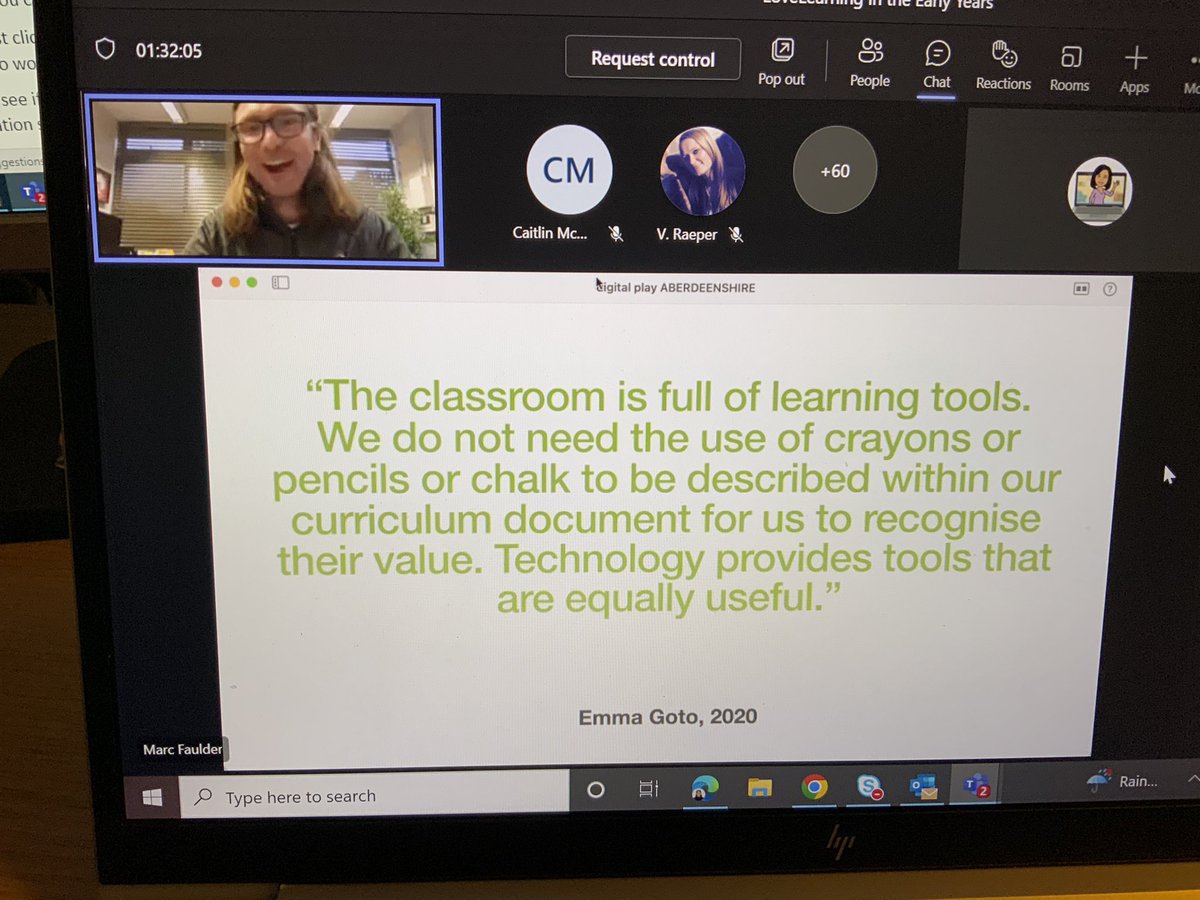Click the Rain weather widget in taskbar
The width and height of the screenshot is (1200, 900).
click(1124, 780)
